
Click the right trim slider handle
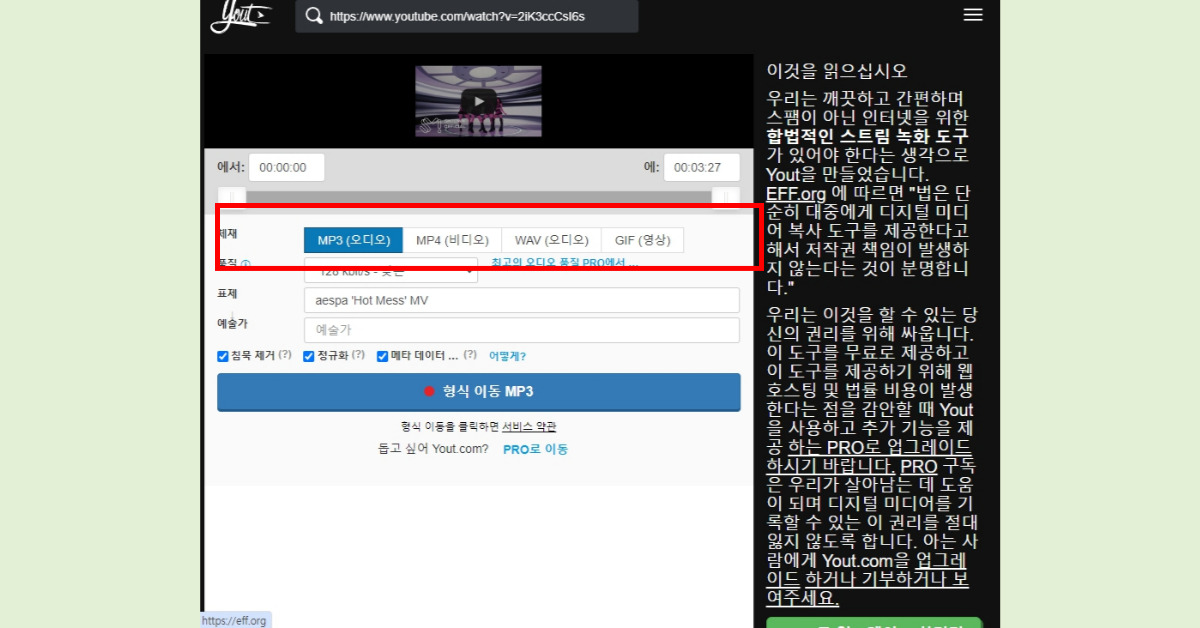(x=726, y=197)
